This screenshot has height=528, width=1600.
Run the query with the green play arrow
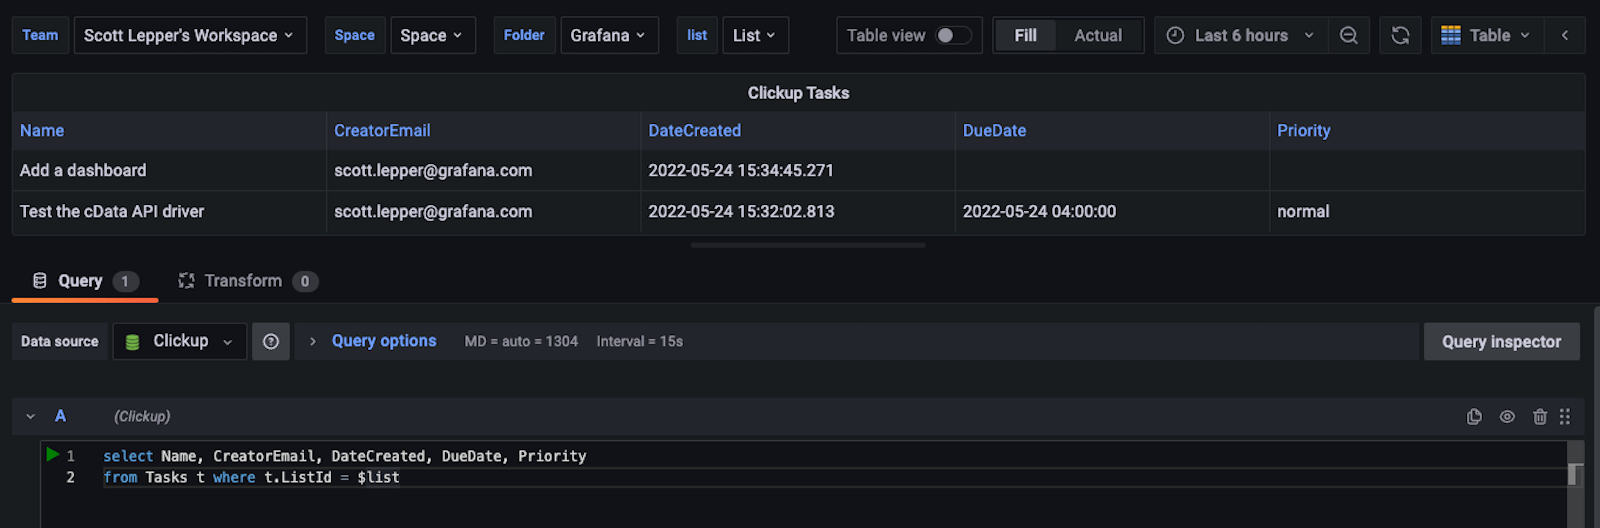(x=52, y=455)
